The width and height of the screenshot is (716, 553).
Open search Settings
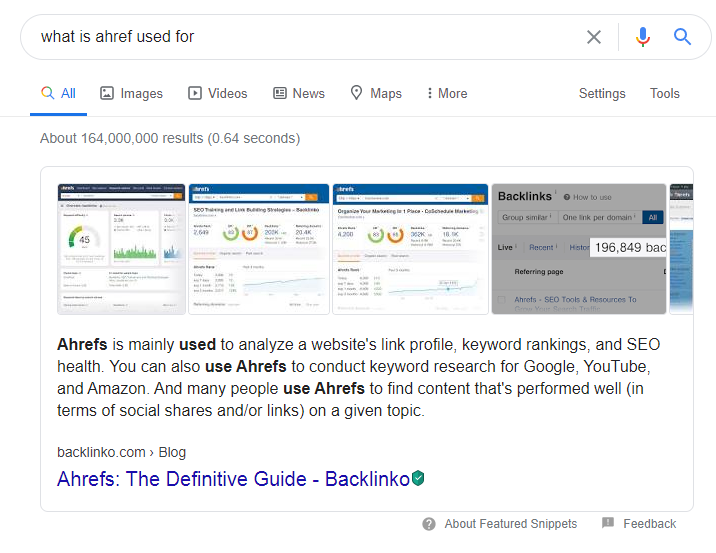point(602,94)
